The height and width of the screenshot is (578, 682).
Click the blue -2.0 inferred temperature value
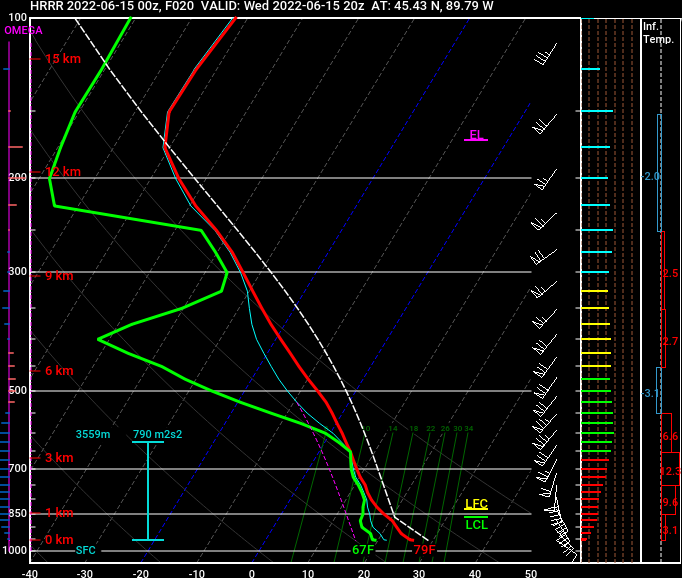click(652, 177)
